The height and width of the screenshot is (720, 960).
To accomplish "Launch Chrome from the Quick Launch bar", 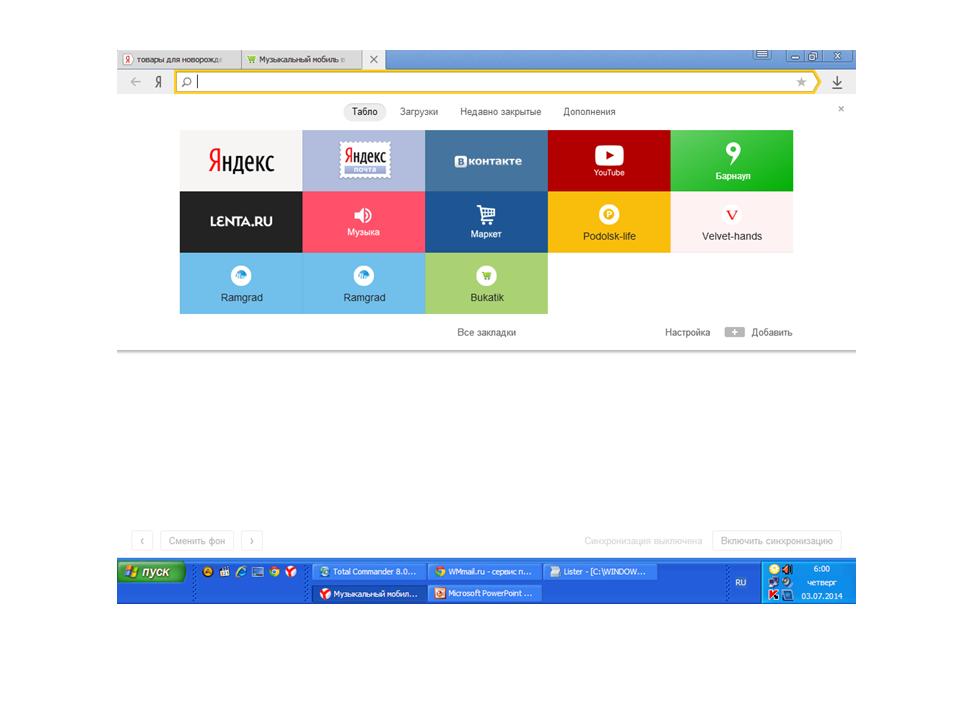I will tap(274, 572).
